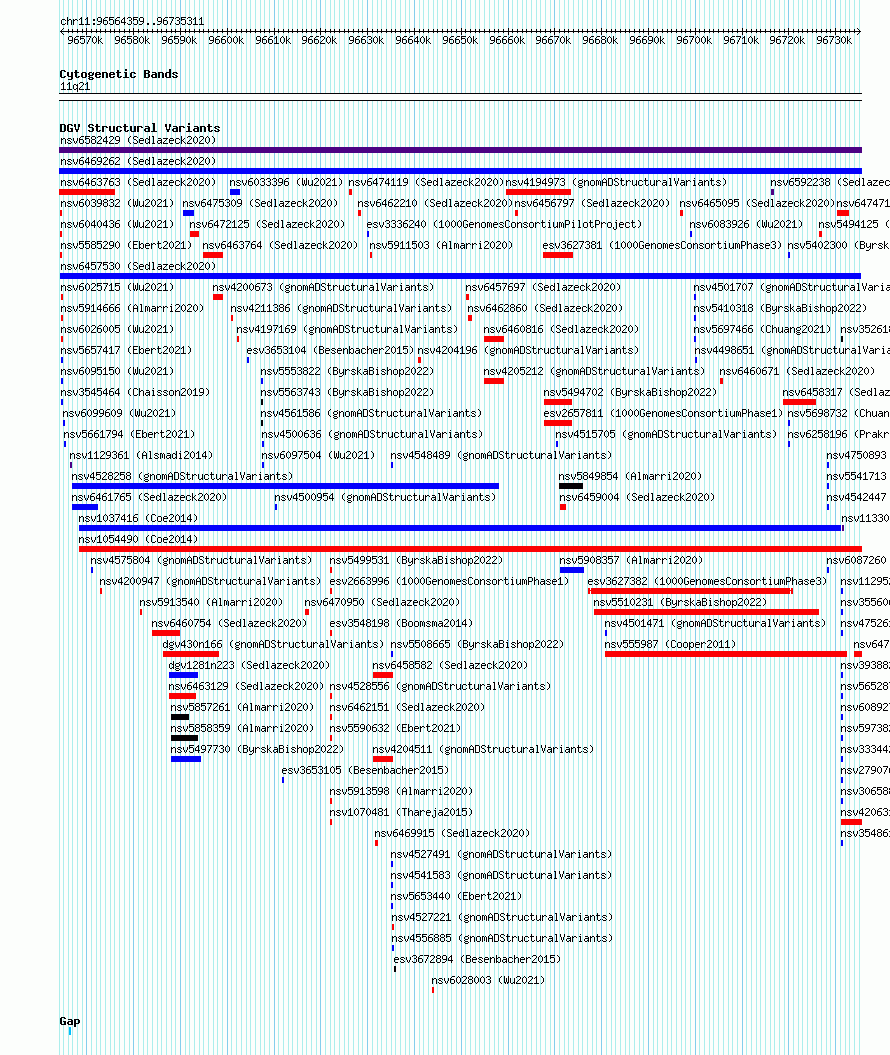Click the red bar under nsv555987
The image size is (890, 1055).
(x=726, y=654)
